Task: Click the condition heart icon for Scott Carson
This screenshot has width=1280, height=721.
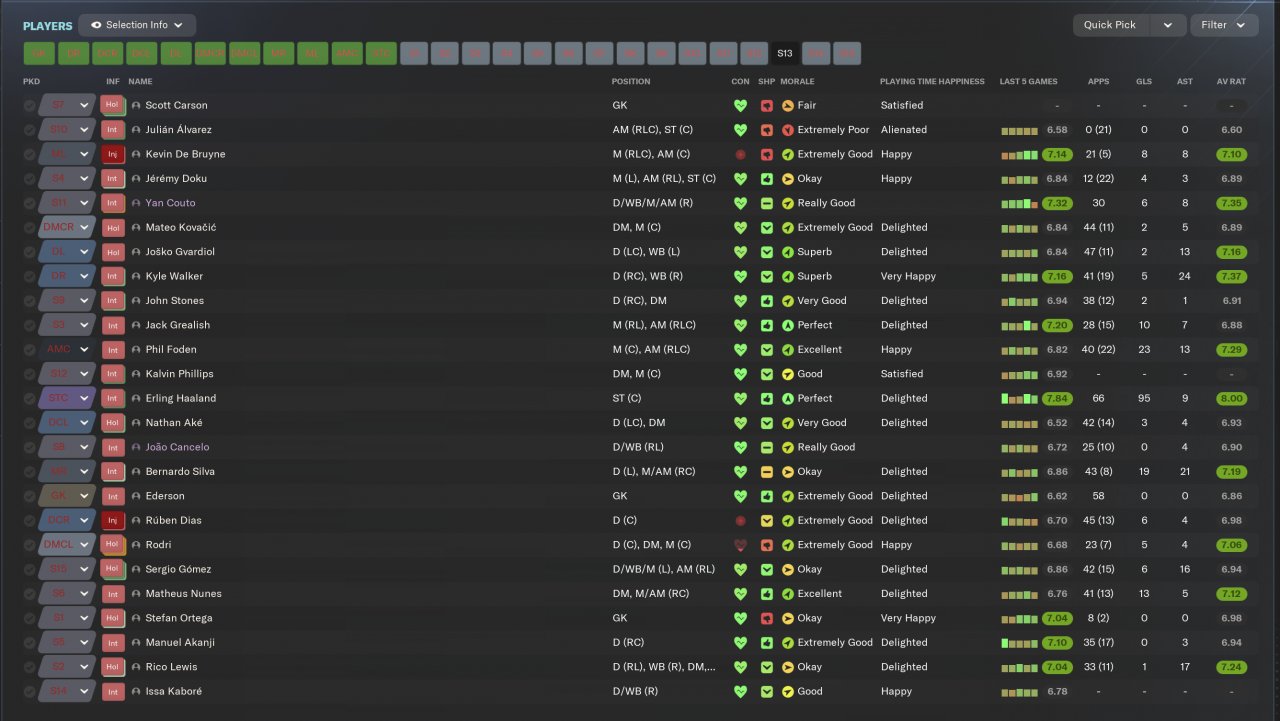Action: pyautogui.click(x=740, y=105)
